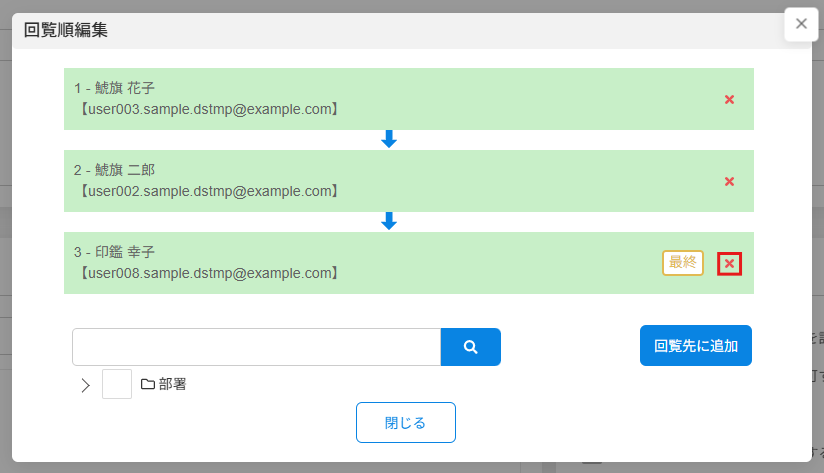
Task: Select the first recipient row 鯱旗 花子
Action: click(409, 99)
